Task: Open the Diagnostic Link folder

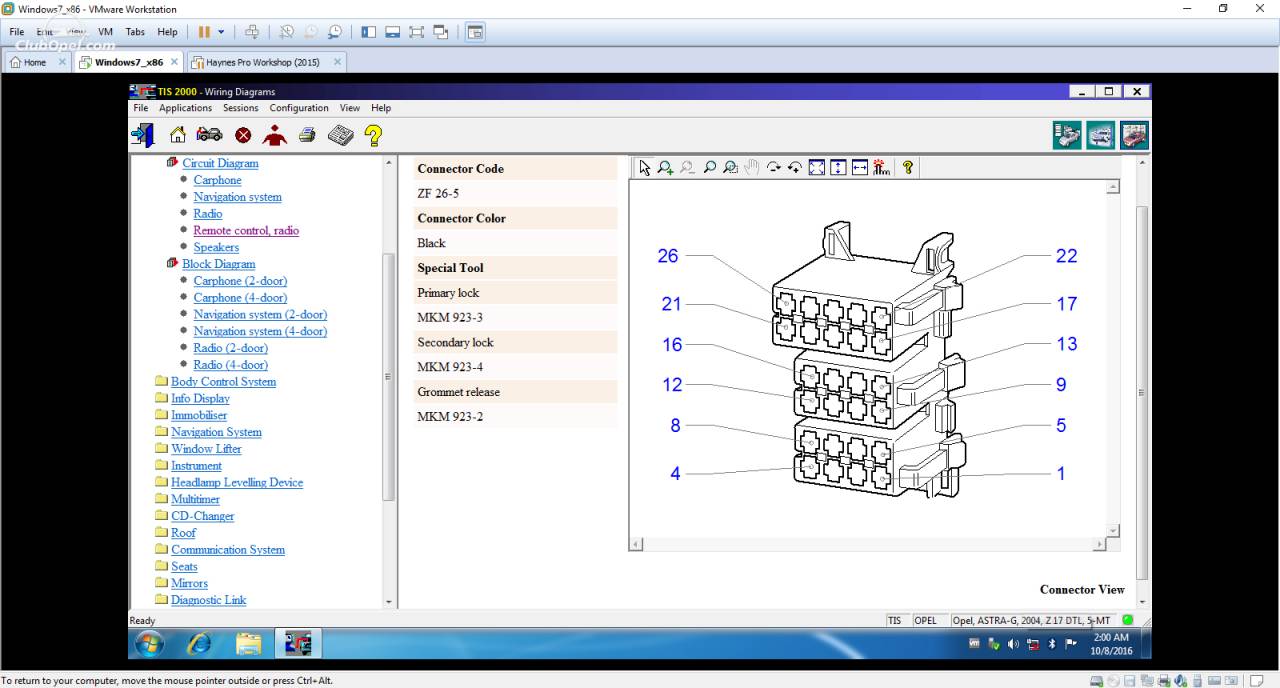Action: tap(208, 600)
